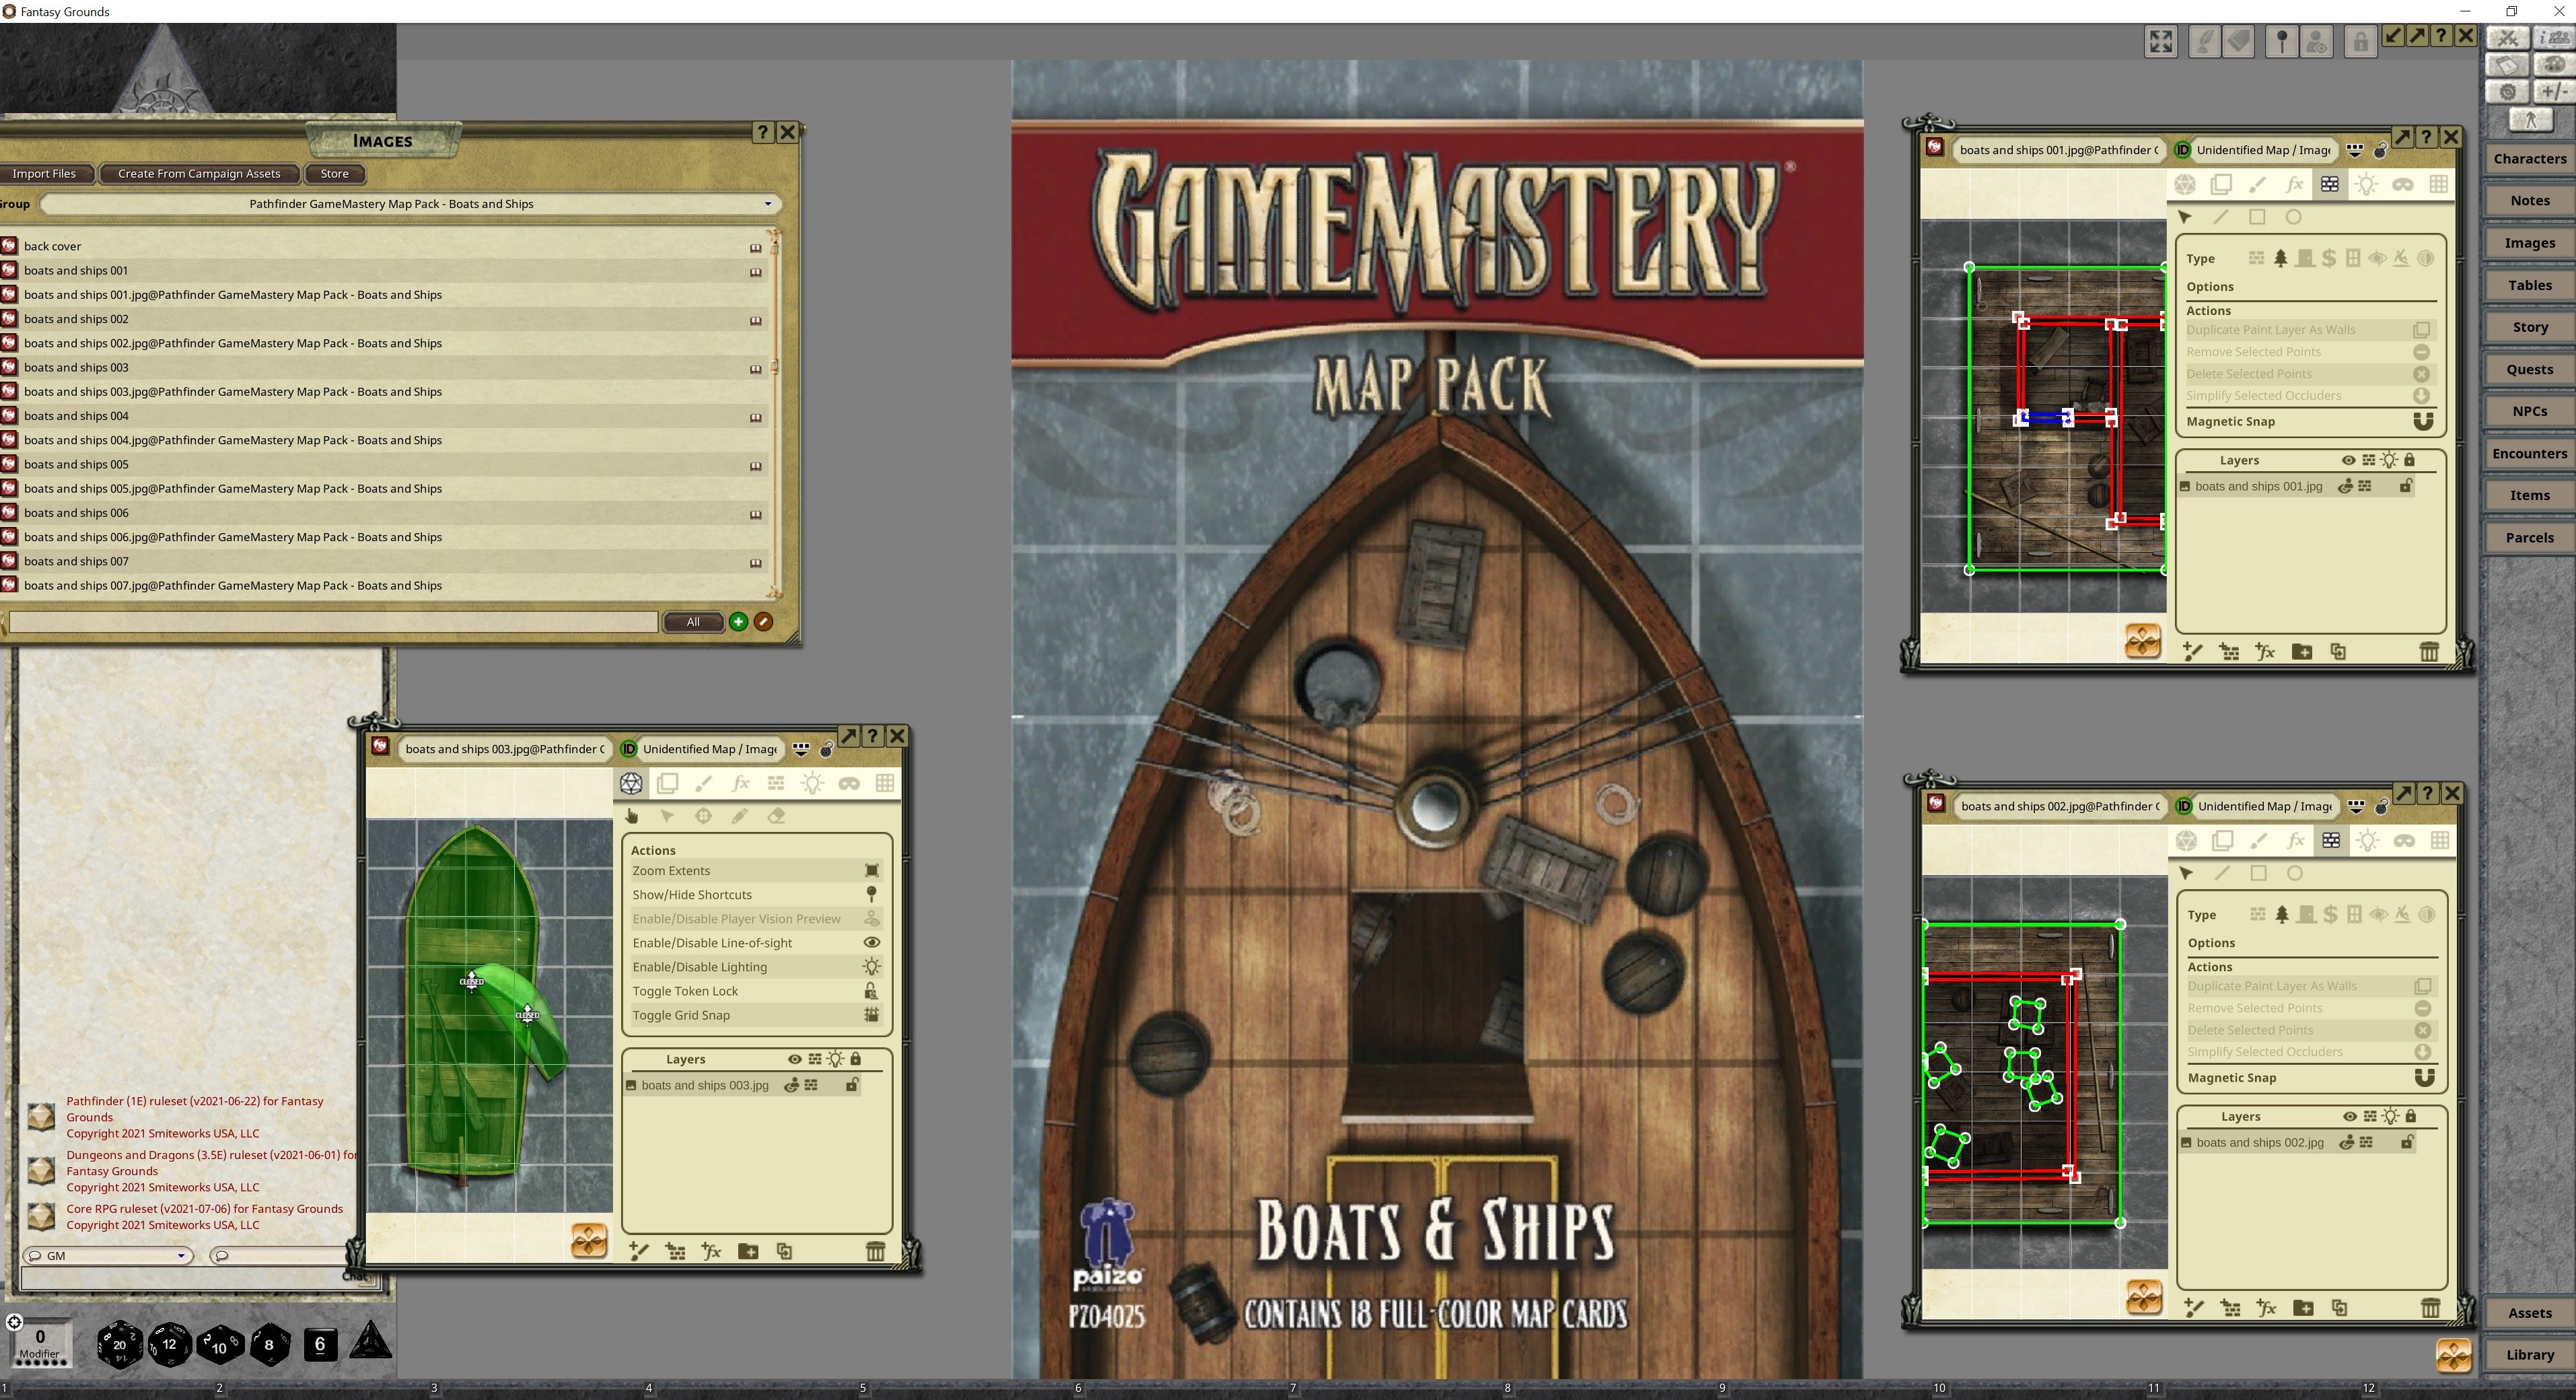Screen dimensions: 2576x1400
Task: Open the Mask tool
Action: 848,783
